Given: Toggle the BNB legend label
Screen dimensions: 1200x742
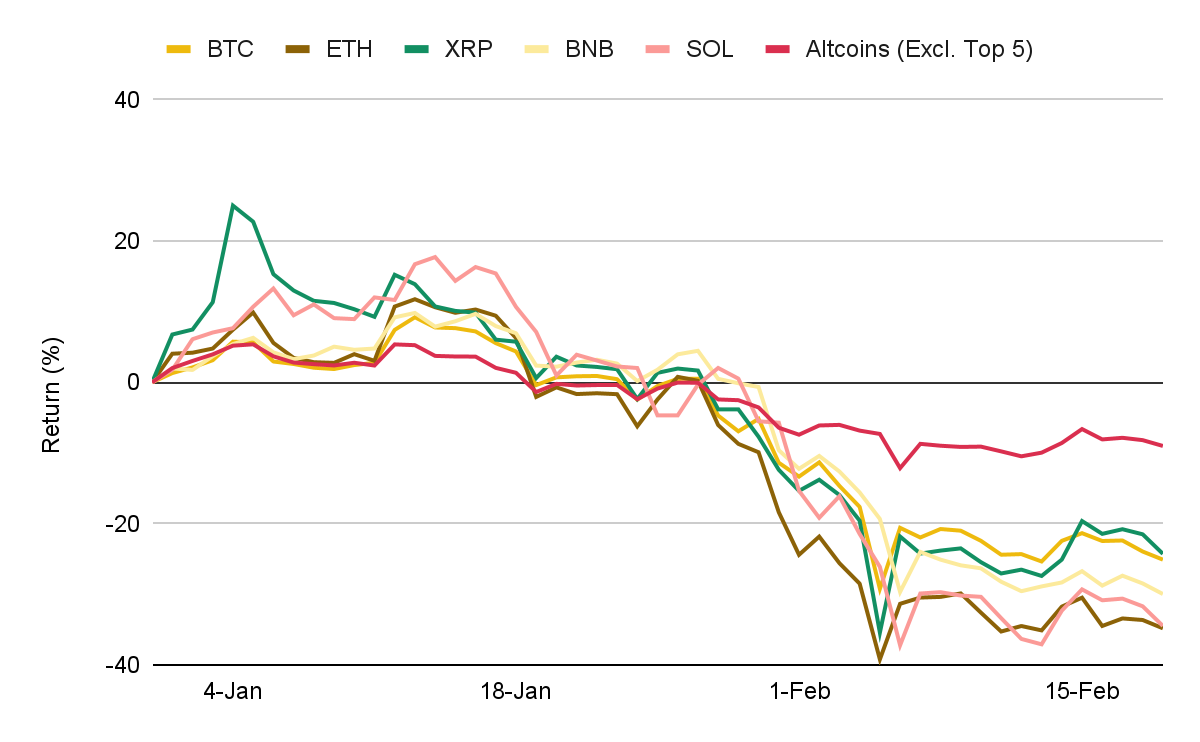Looking at the screenshot, I should [589, 49].
